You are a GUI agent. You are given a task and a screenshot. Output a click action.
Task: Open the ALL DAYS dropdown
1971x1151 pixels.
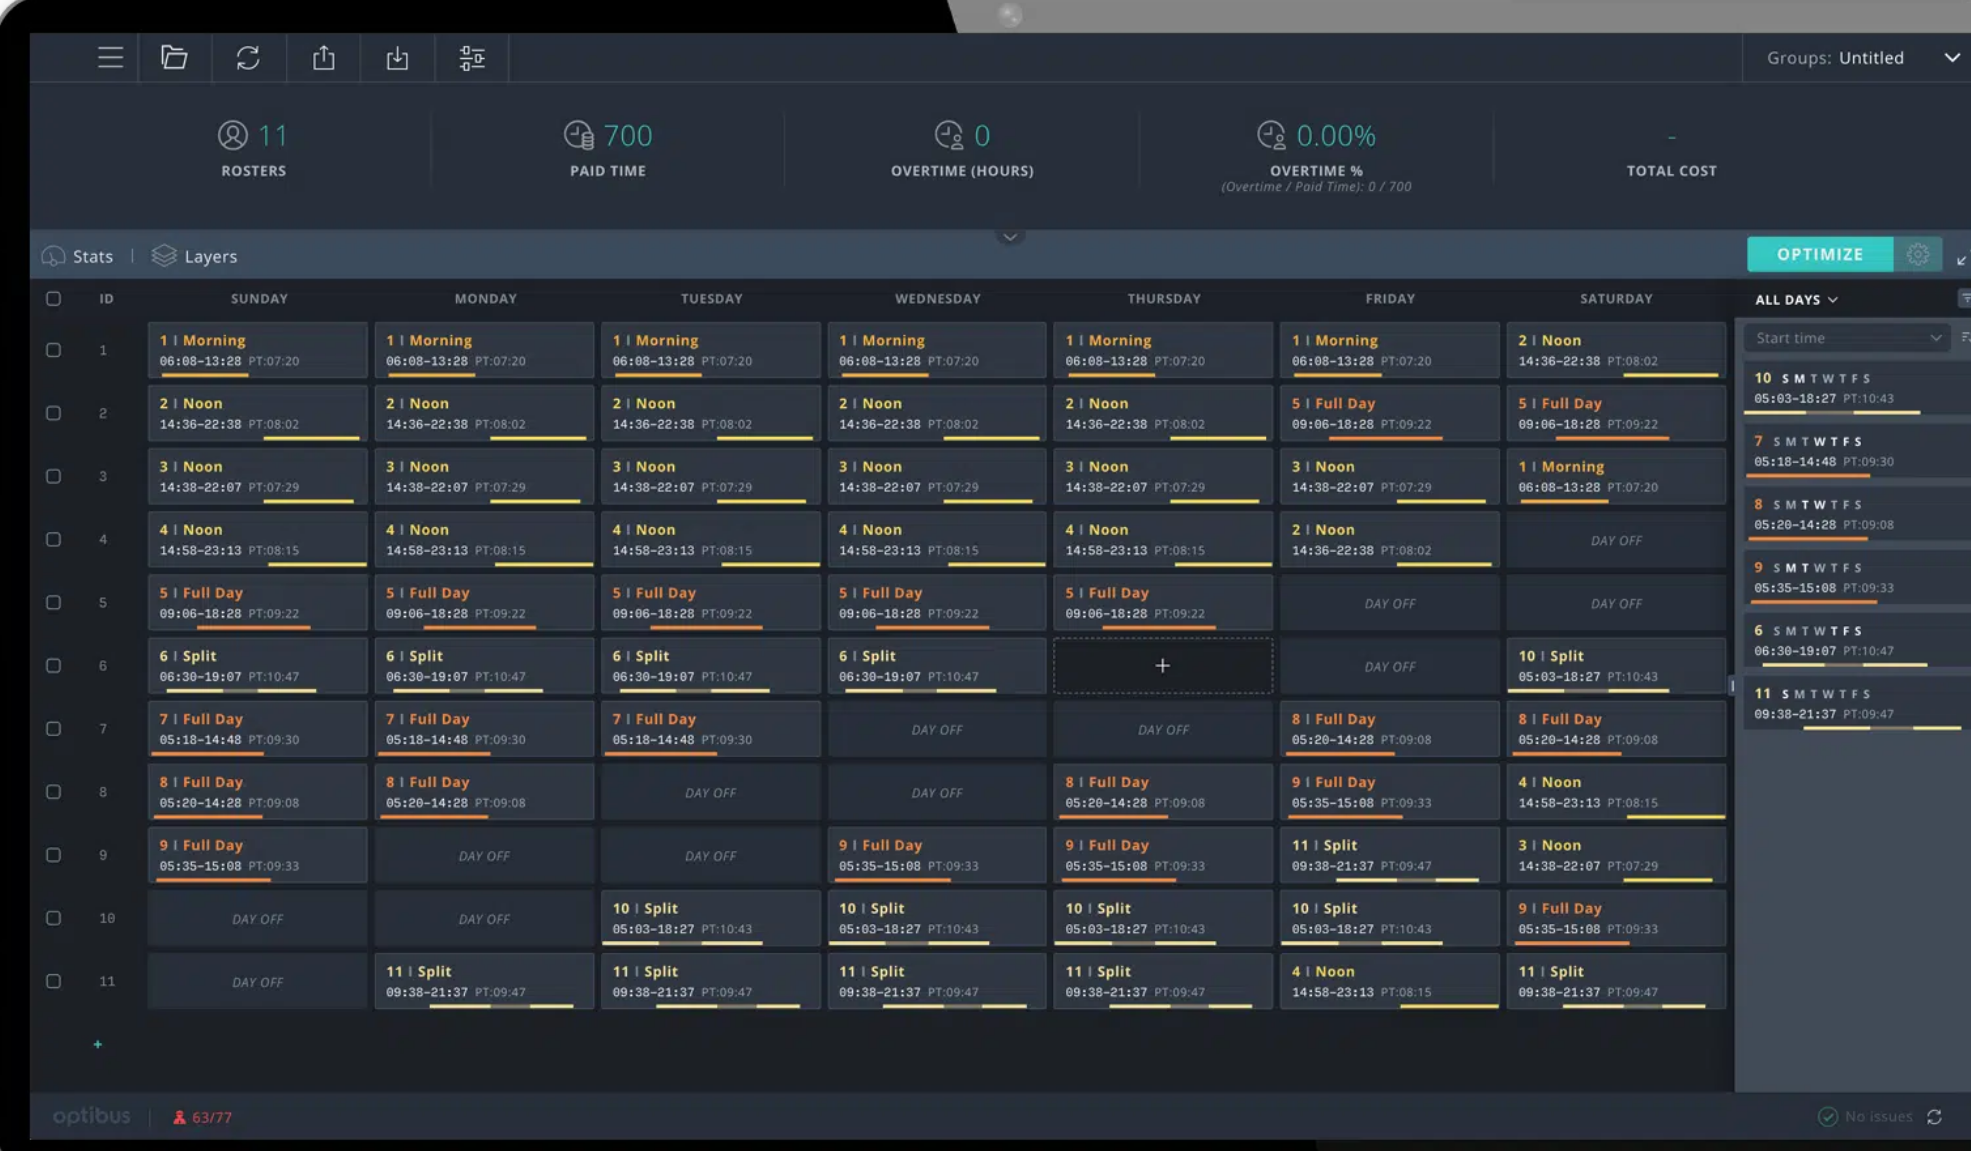(1795, 299)
